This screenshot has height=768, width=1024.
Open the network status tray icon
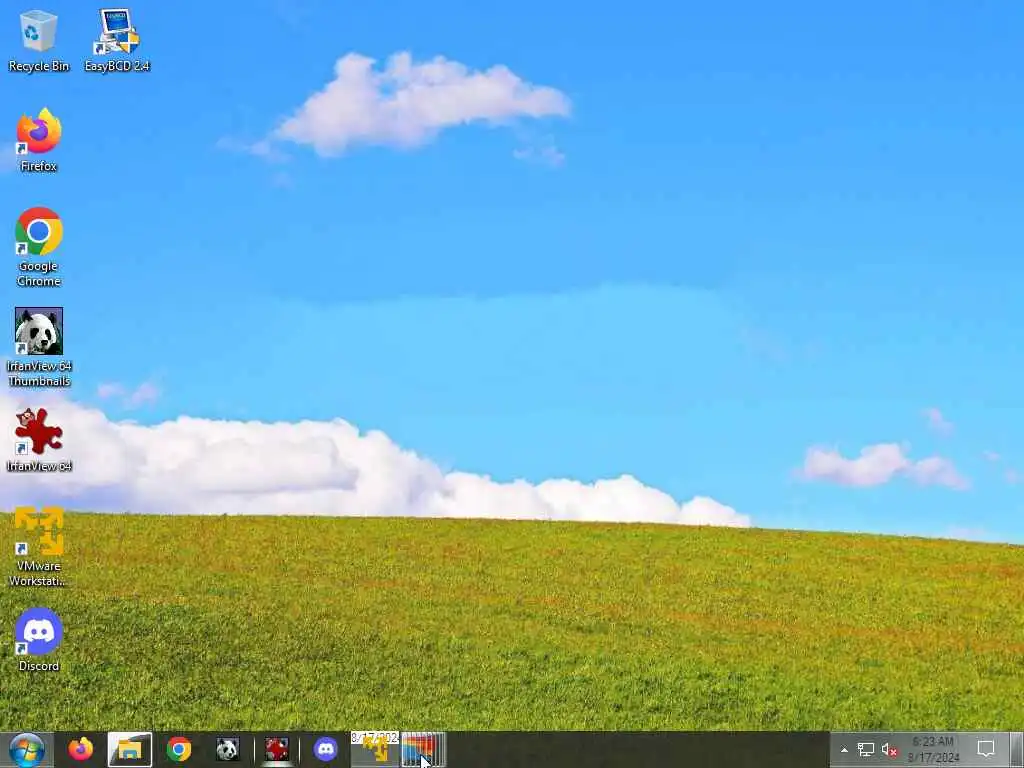pos(866,750)
